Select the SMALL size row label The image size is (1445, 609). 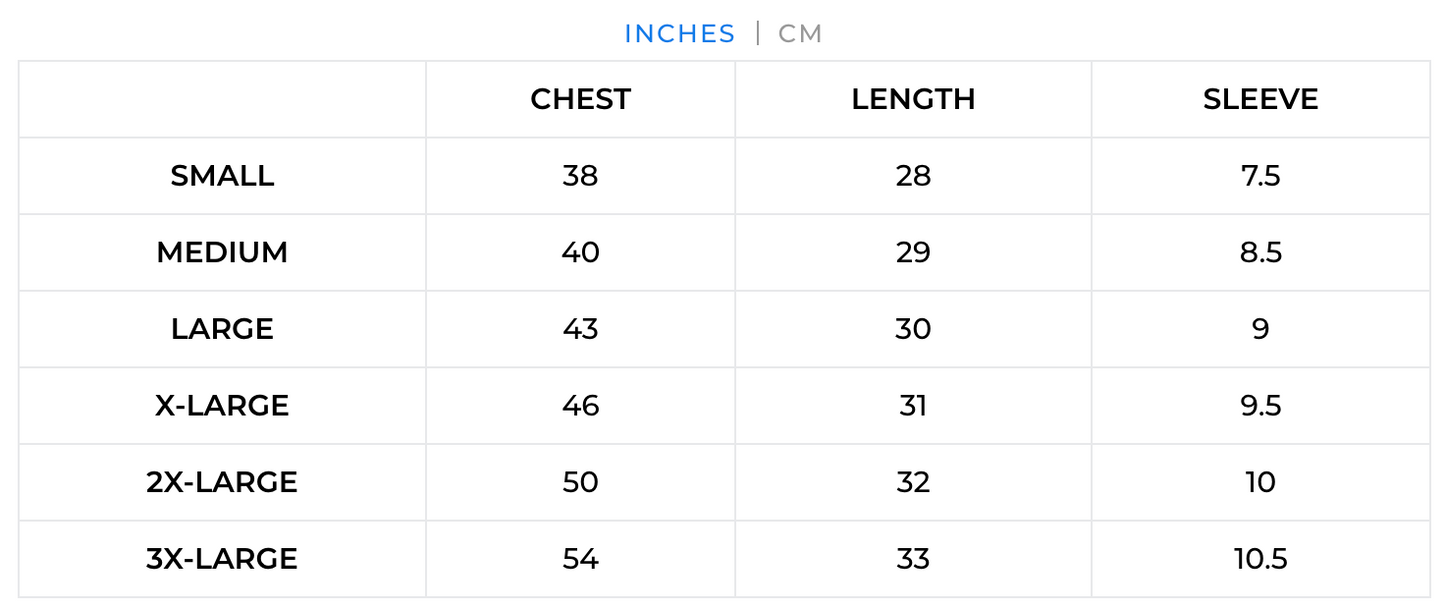[222, 176]
